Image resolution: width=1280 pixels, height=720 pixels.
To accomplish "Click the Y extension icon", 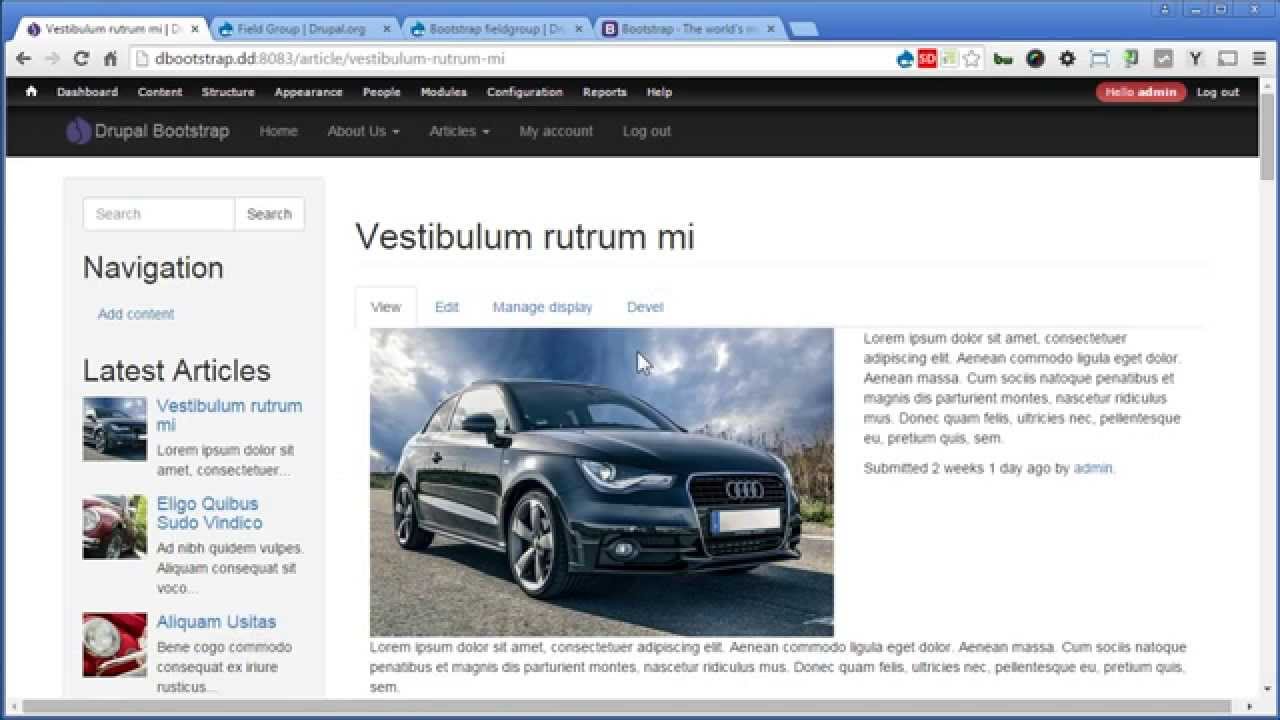I will pos(1195,59).
